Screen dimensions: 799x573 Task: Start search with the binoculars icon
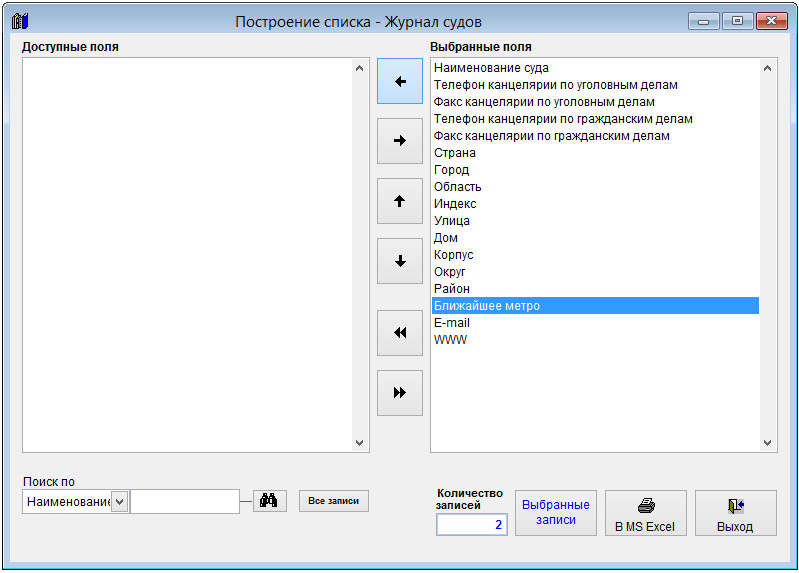click(x=270, y=501)
